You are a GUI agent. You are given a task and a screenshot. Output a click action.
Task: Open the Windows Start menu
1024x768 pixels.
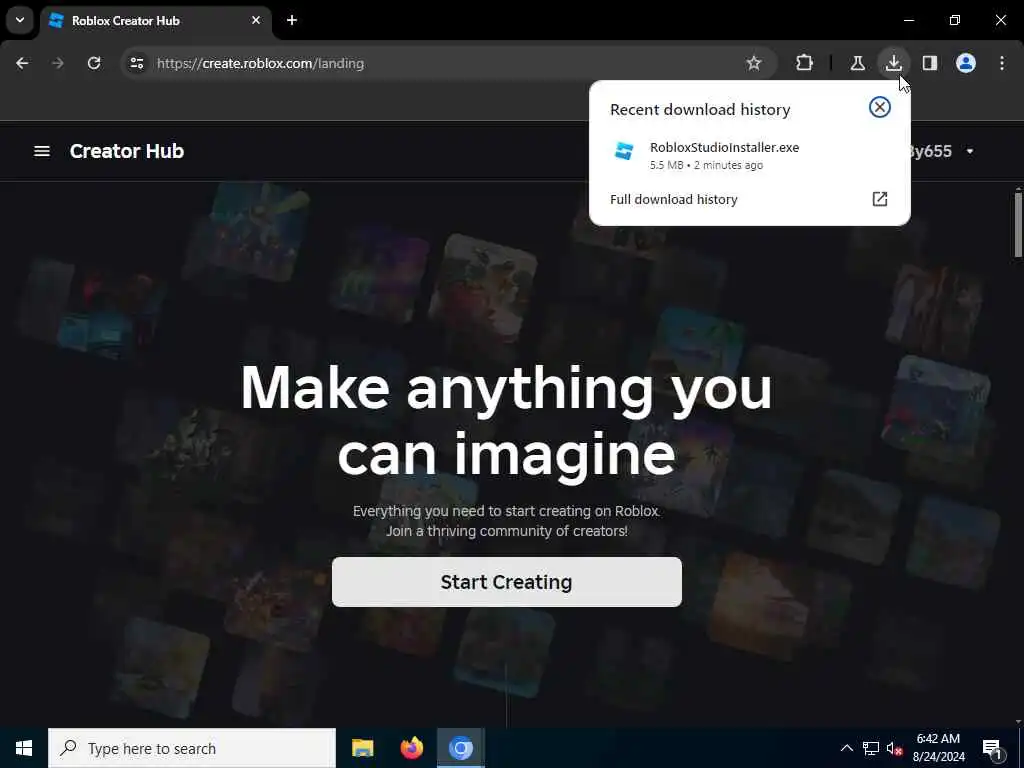[x=24, y=748]
